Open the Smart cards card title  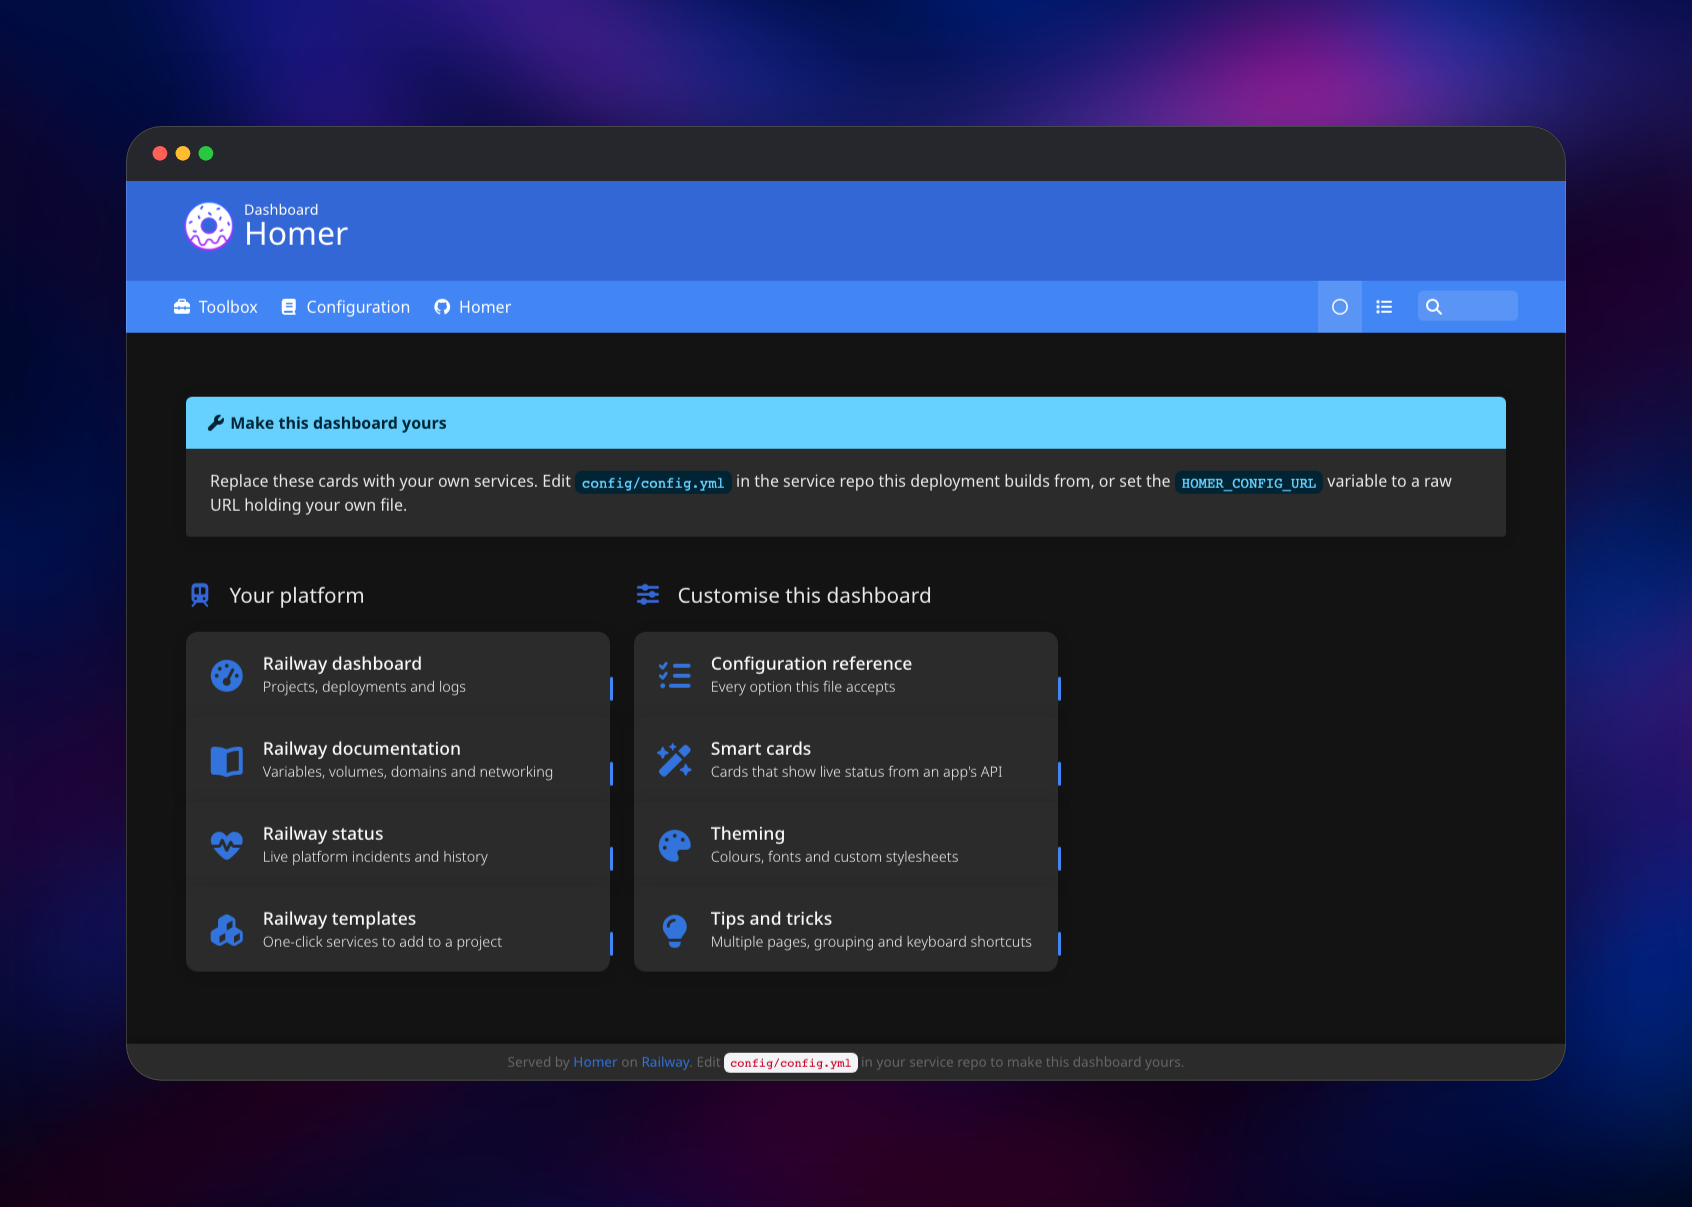761,749
